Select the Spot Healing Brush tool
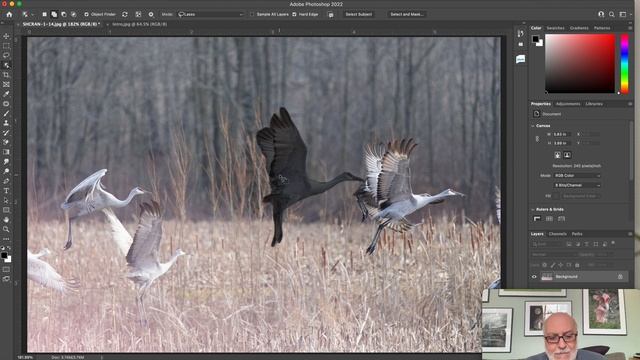640x360 pixels. click(6, 104)
